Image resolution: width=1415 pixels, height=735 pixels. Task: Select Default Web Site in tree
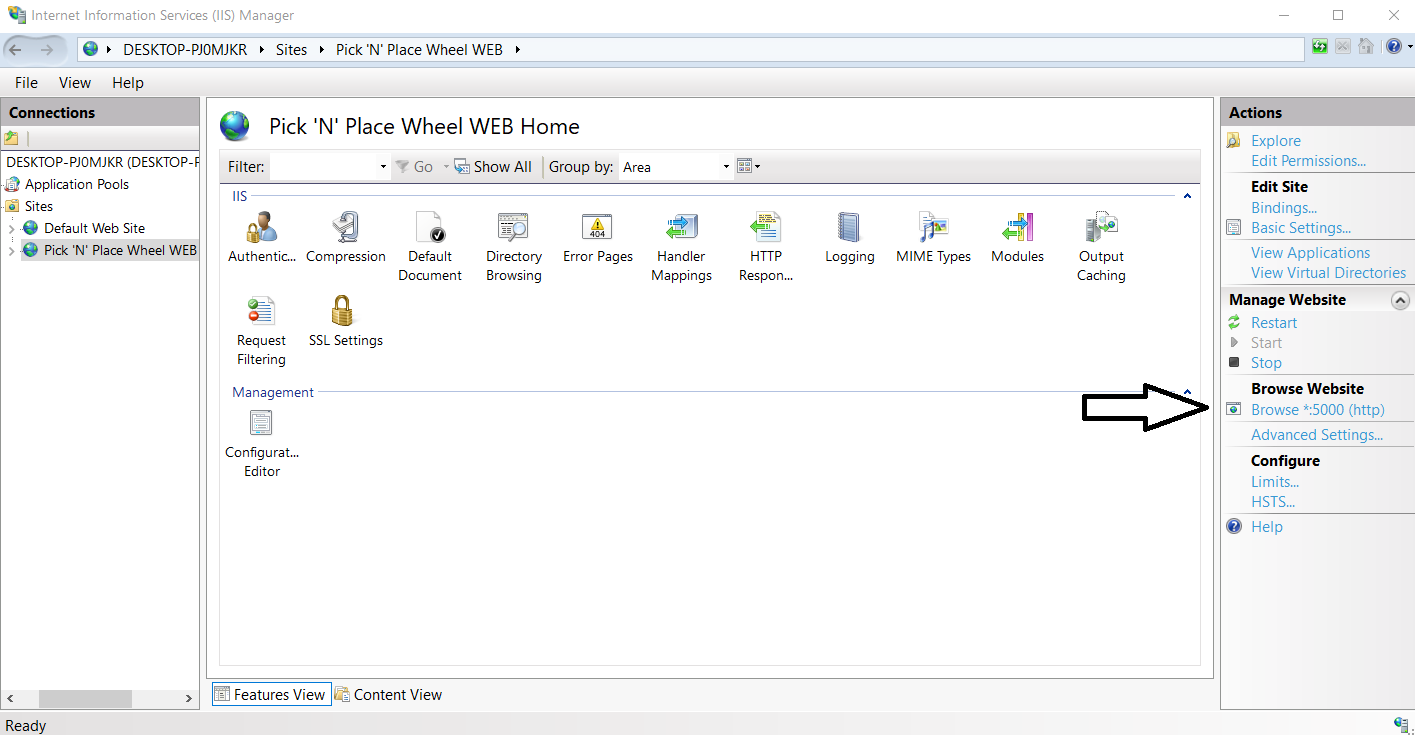click(94, 228)
